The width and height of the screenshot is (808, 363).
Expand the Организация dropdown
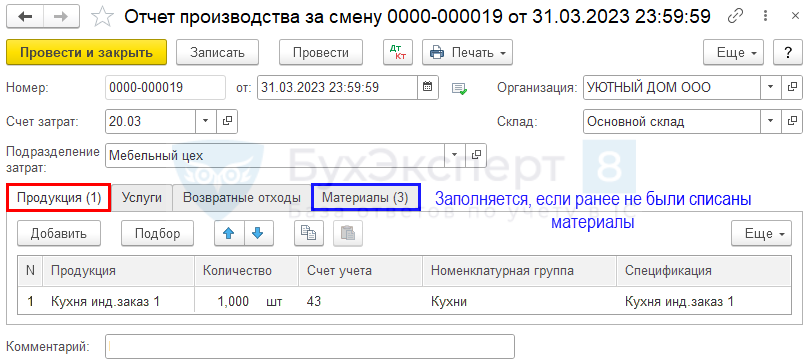[x=771, y=88]
